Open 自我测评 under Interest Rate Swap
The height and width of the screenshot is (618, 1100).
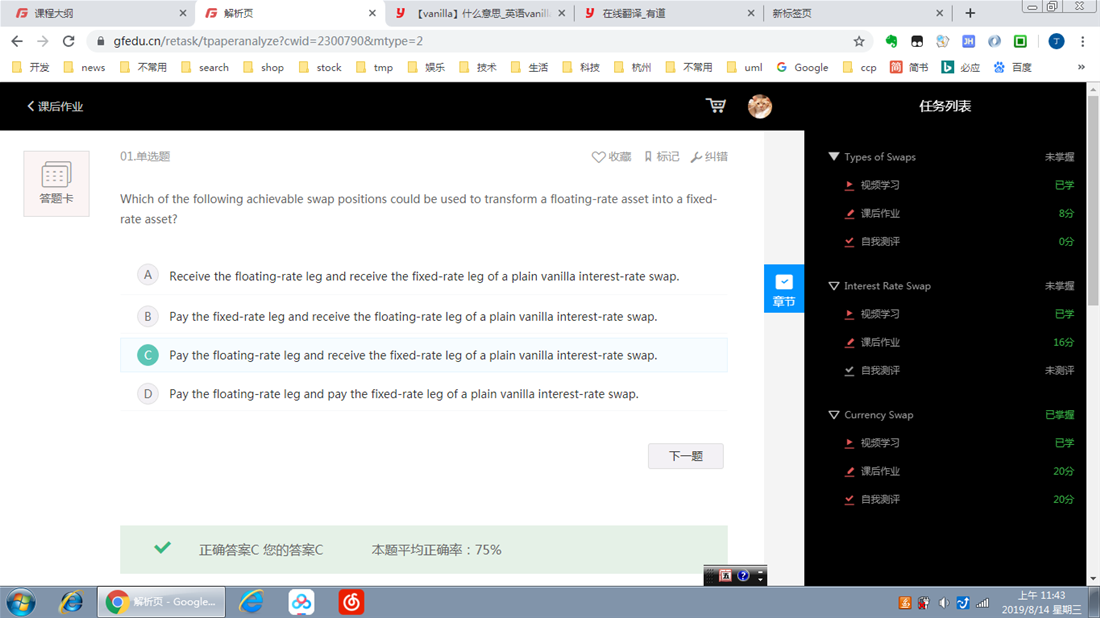(880, 370)
